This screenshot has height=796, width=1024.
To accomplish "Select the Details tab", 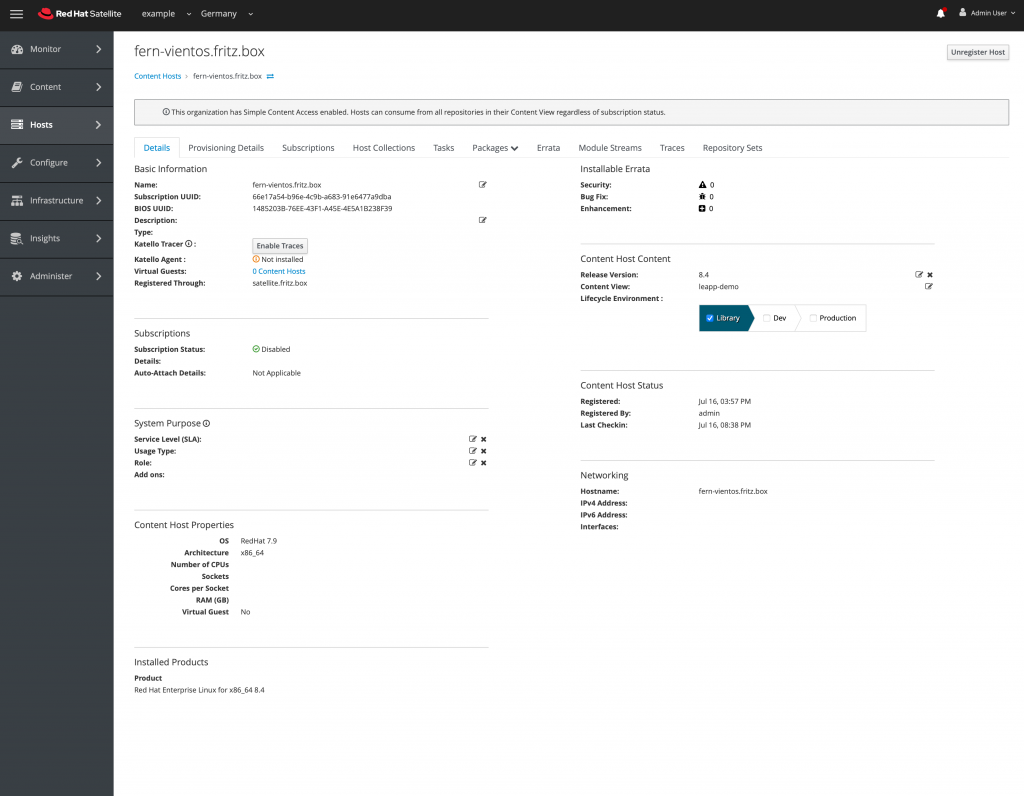I will pyautogui.click(x=157, y=148).
